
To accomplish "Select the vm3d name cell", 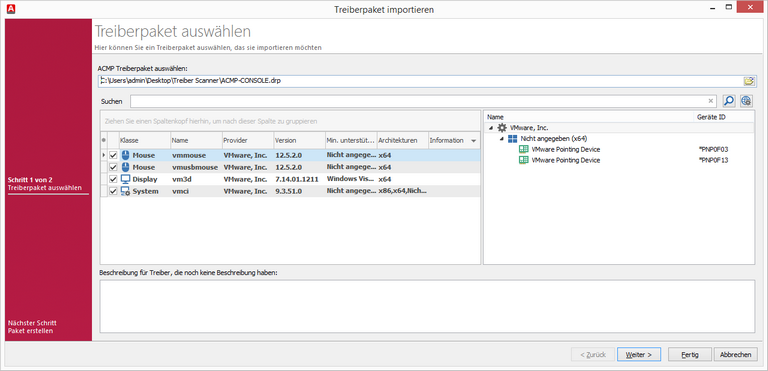I will point(196,179).
